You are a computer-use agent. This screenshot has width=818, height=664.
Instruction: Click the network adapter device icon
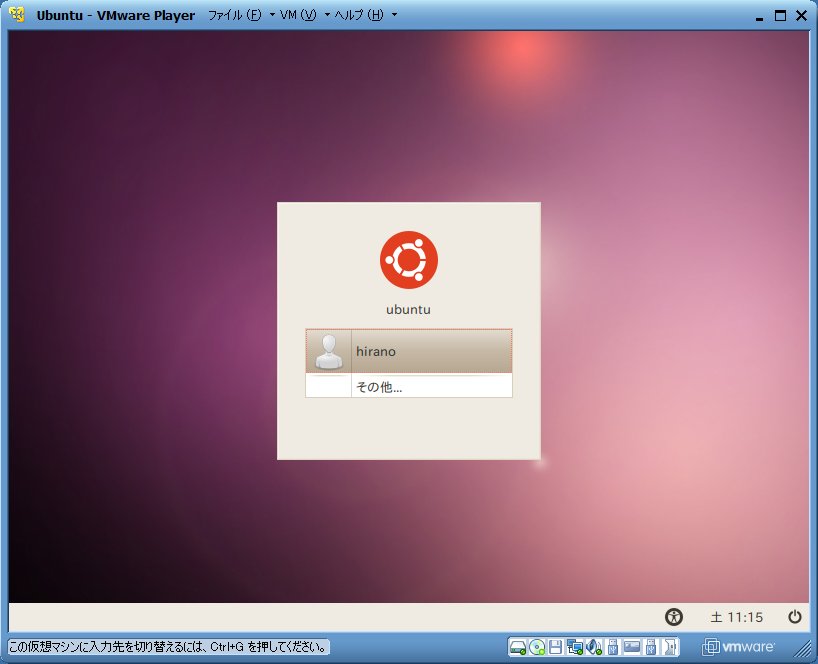click(x=575, y=647)
